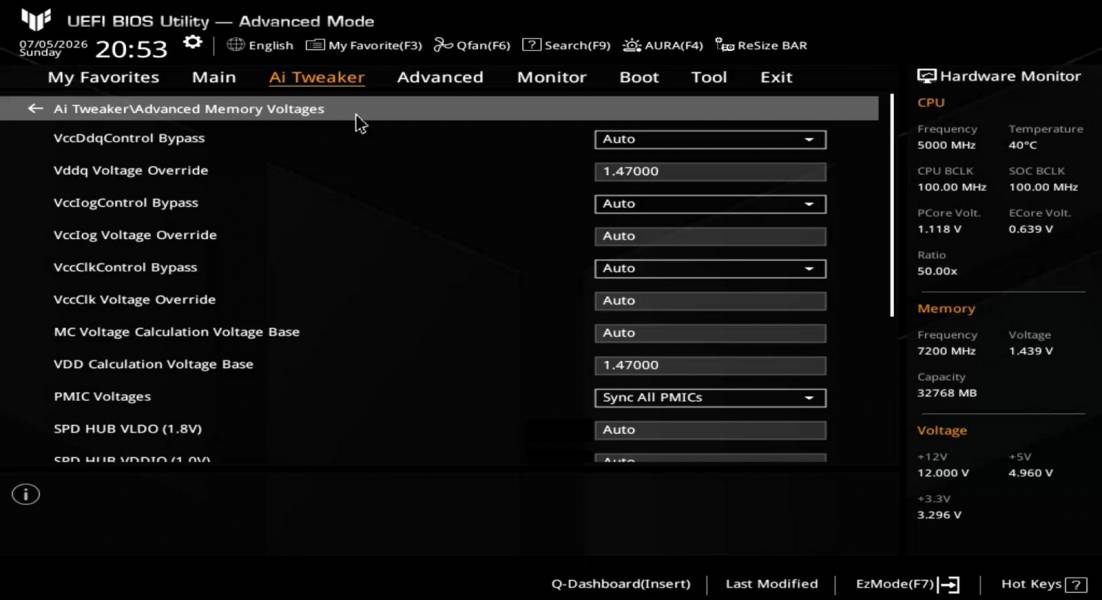Open AURA(F4) lighting settings

(x=663, y=45)
